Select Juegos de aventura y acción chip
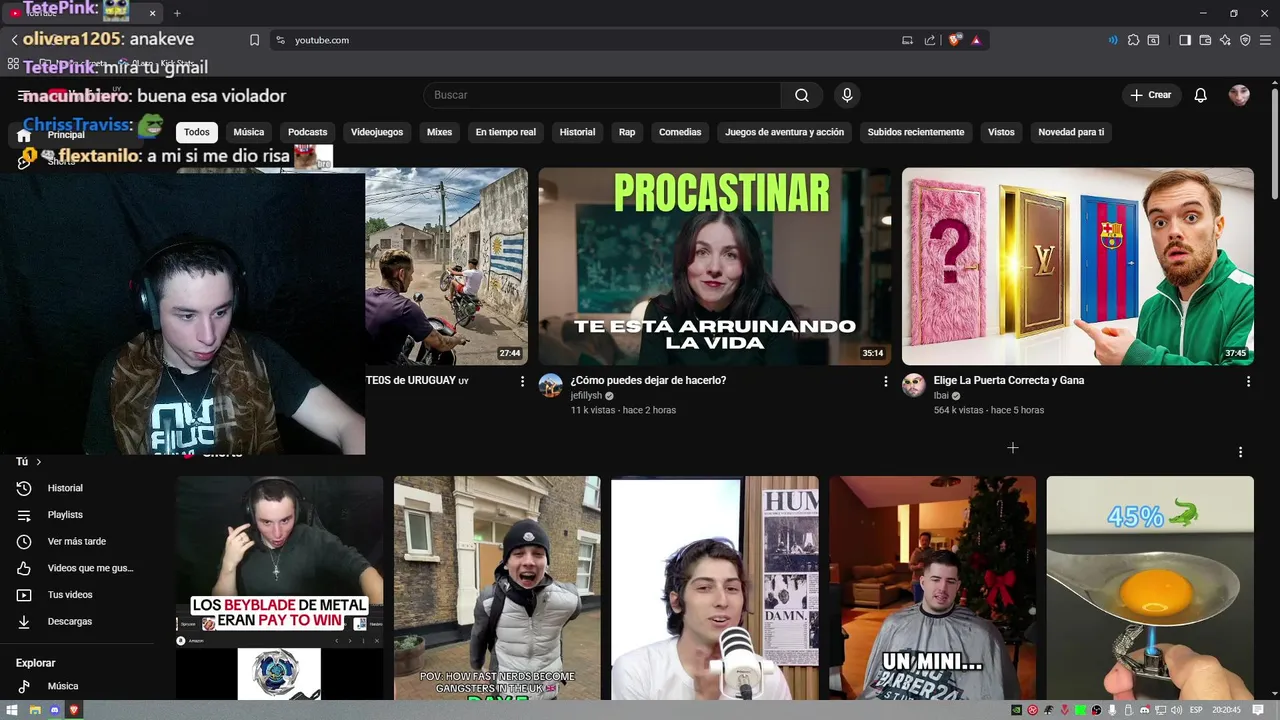The width and height of the screenshot is (1280, 720). click(784, 132)
